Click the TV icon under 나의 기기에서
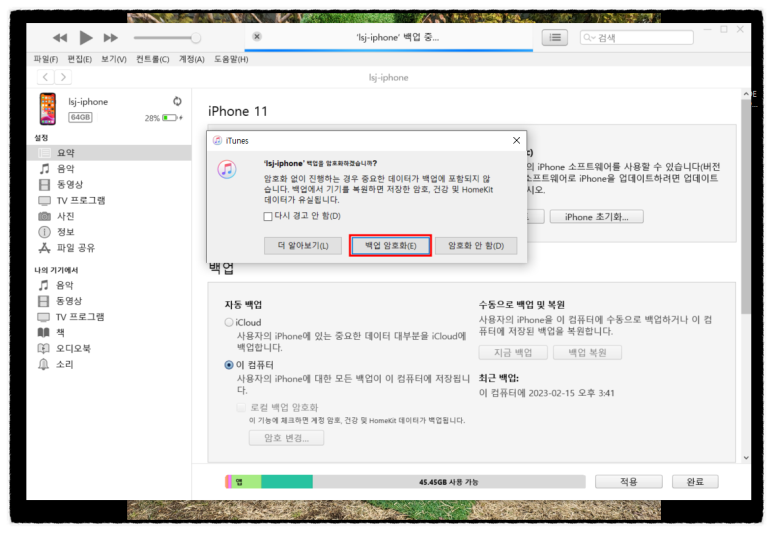 click(x=44, y=317)
